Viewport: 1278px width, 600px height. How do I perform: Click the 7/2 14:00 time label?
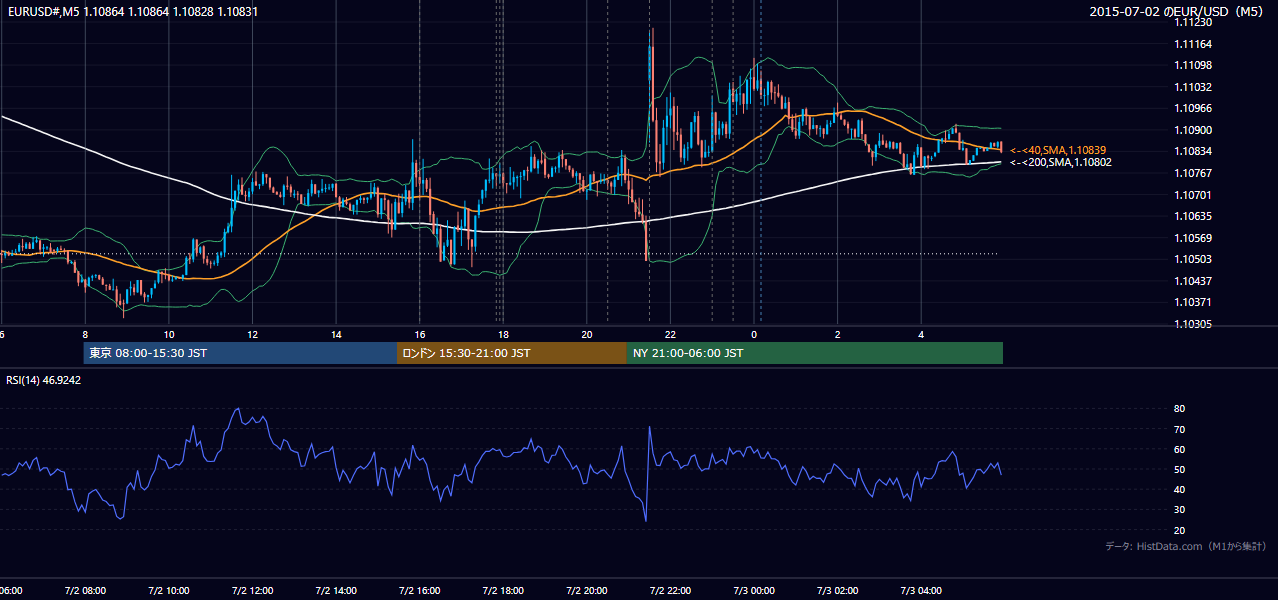coord(336,591)
